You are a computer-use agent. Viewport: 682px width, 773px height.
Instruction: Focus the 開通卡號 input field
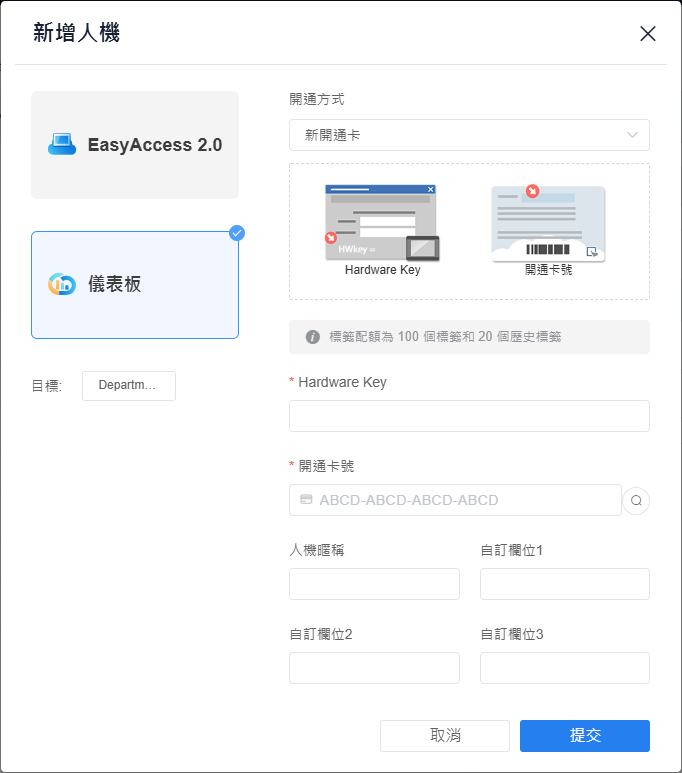[455, 500]
